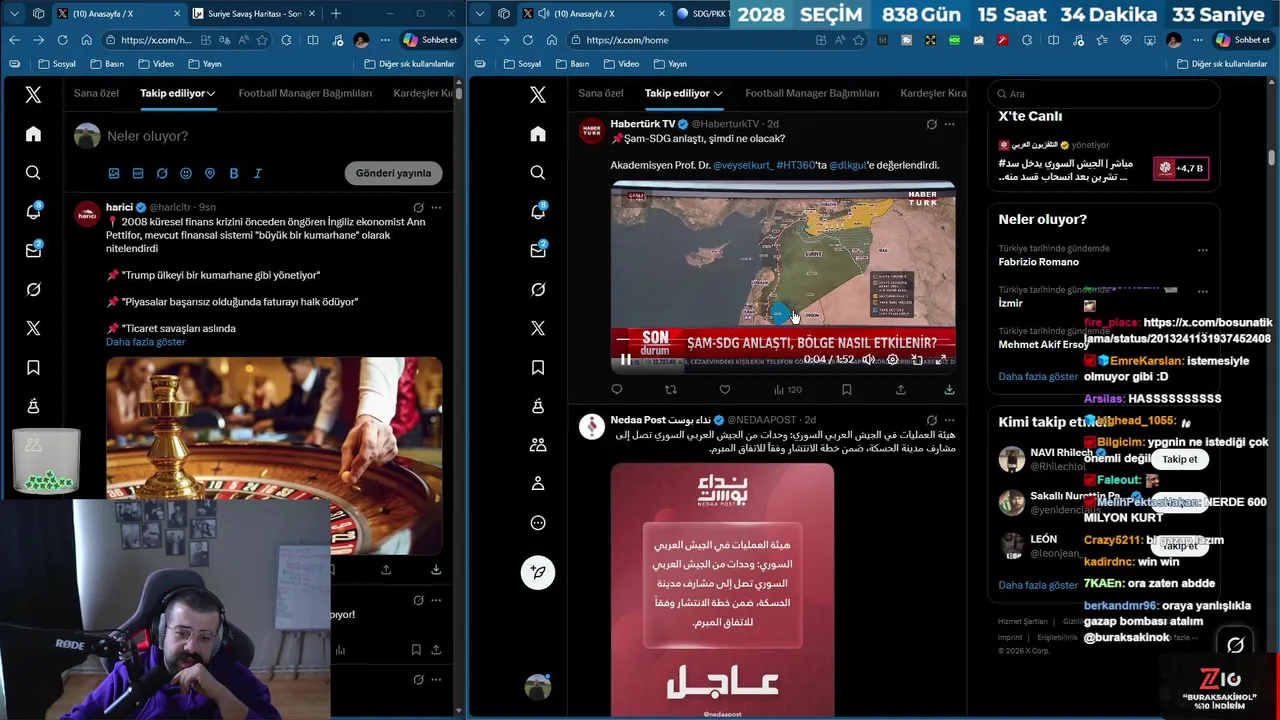Open notifications bell in left window sidebar
The height and width of the screenshot is (720, 1280).
[33, 211]
